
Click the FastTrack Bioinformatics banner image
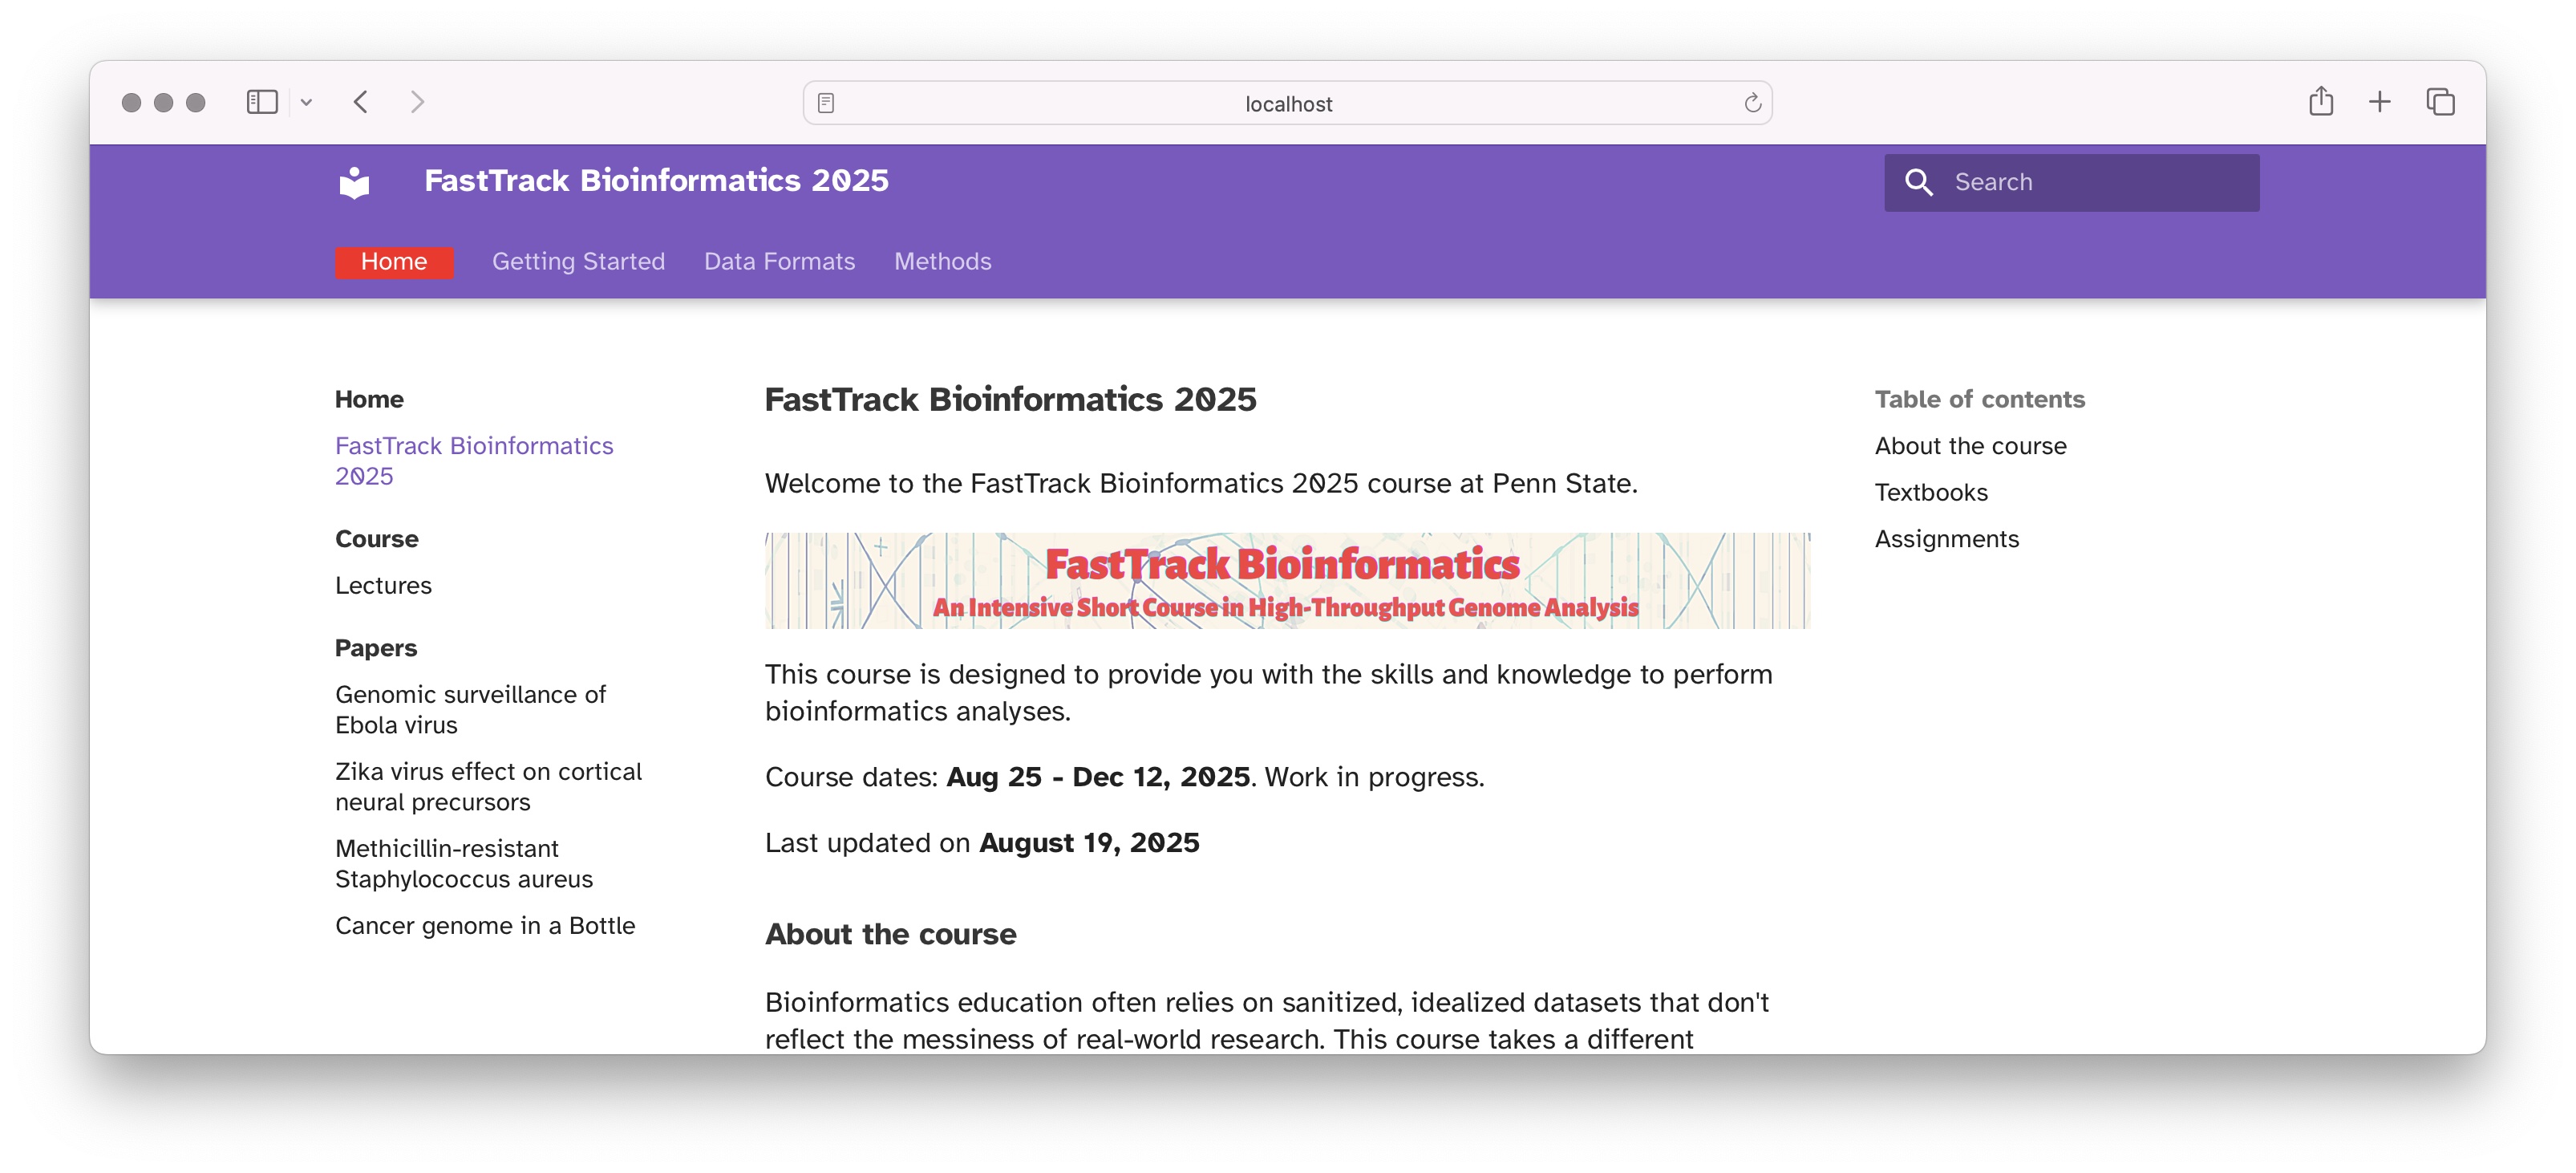tap(1286, 581)
